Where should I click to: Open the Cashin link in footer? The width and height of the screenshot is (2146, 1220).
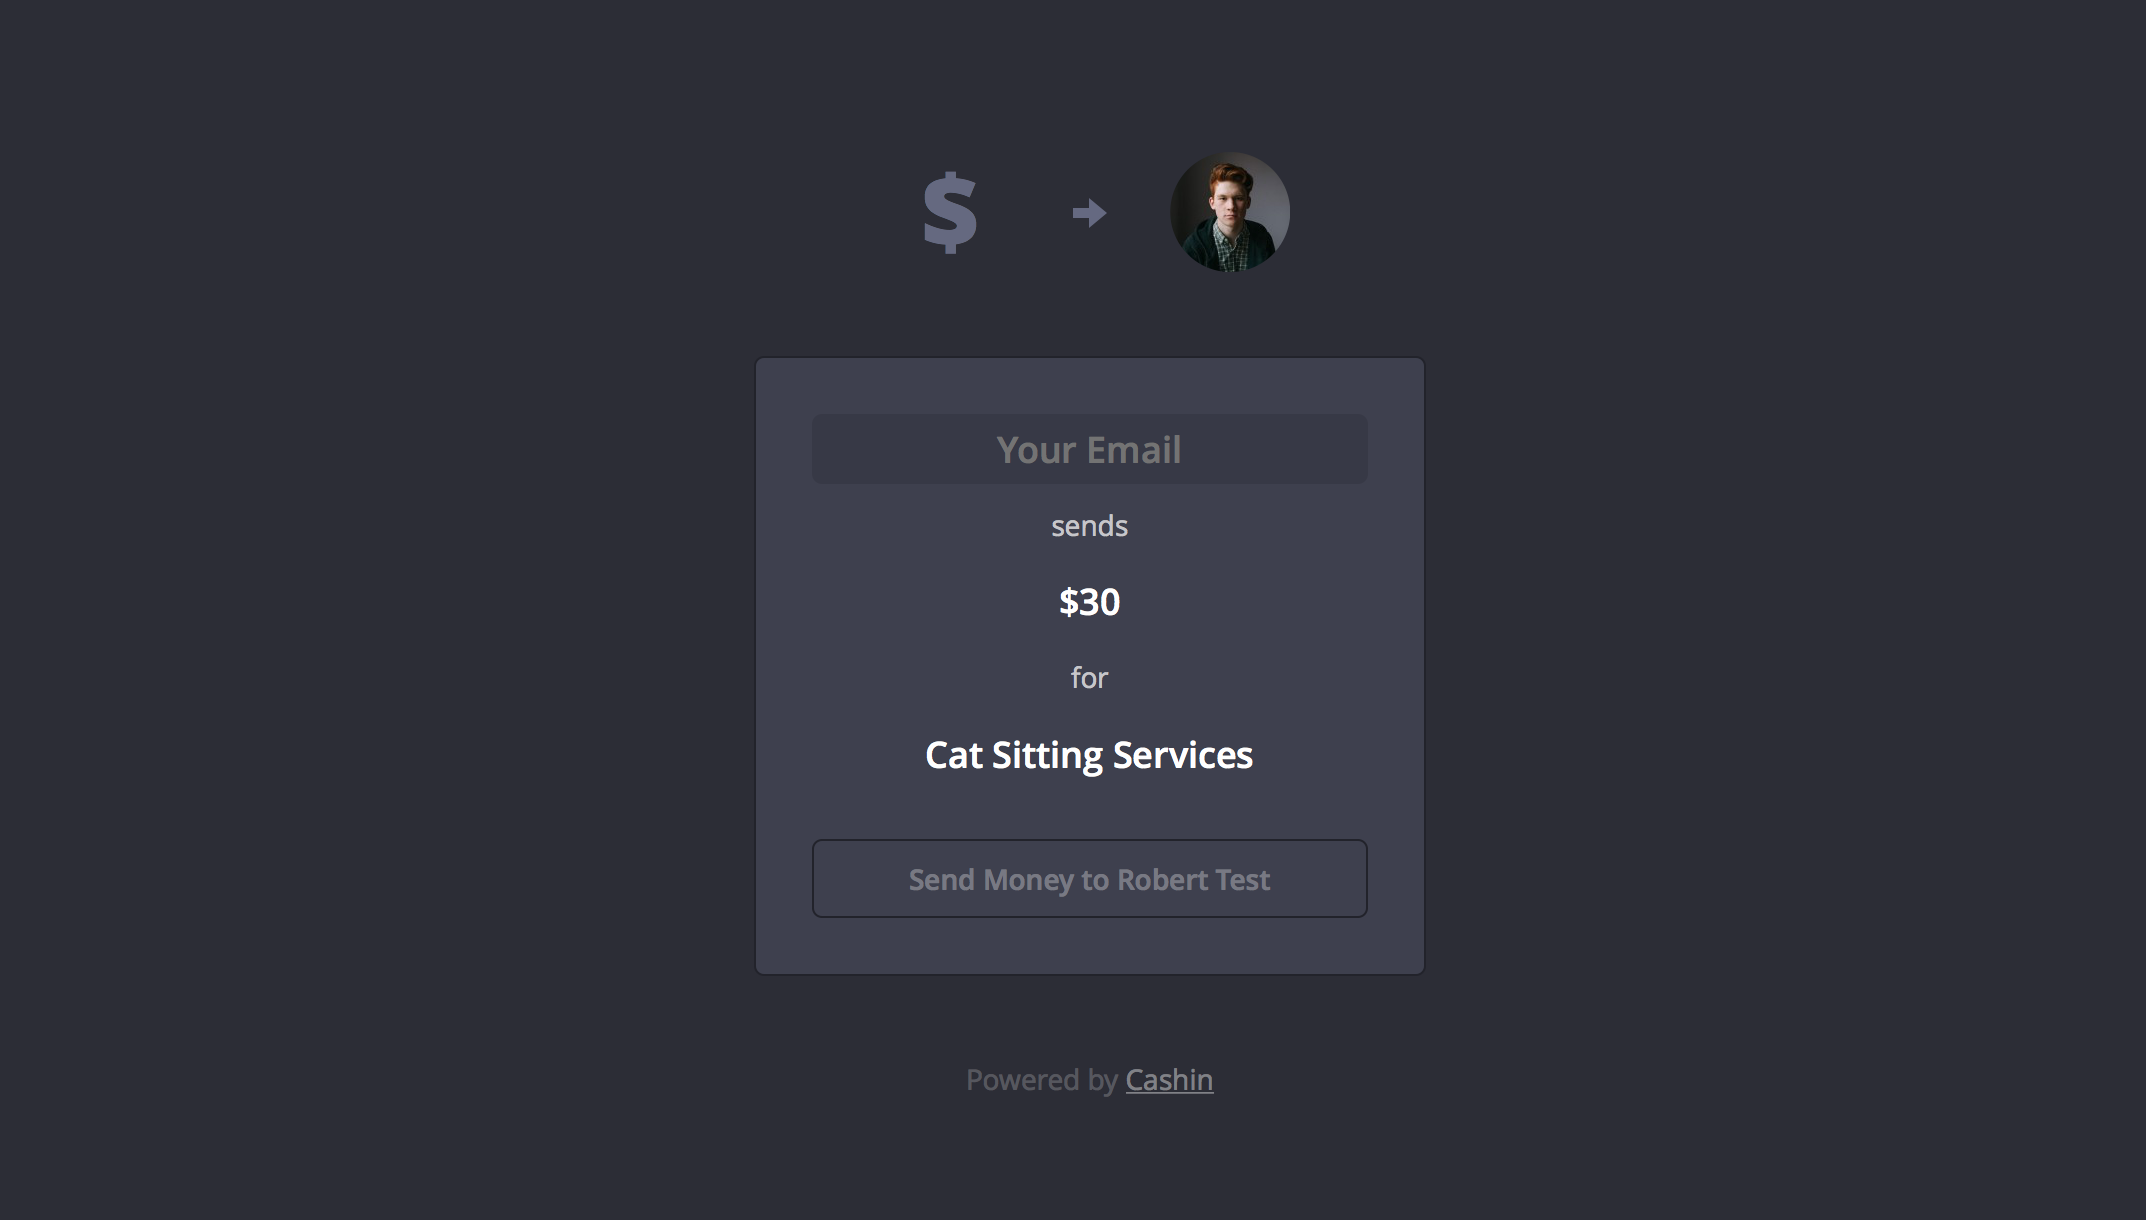(x=1169, y=1079)
